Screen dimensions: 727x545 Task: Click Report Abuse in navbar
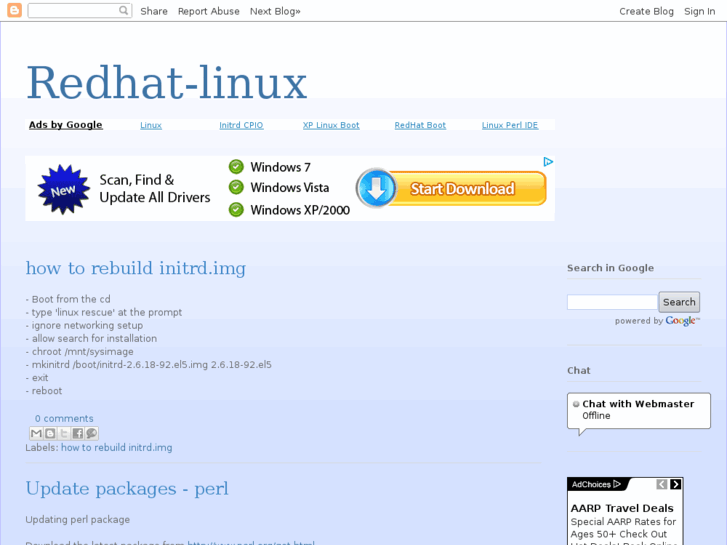point(209,11)
